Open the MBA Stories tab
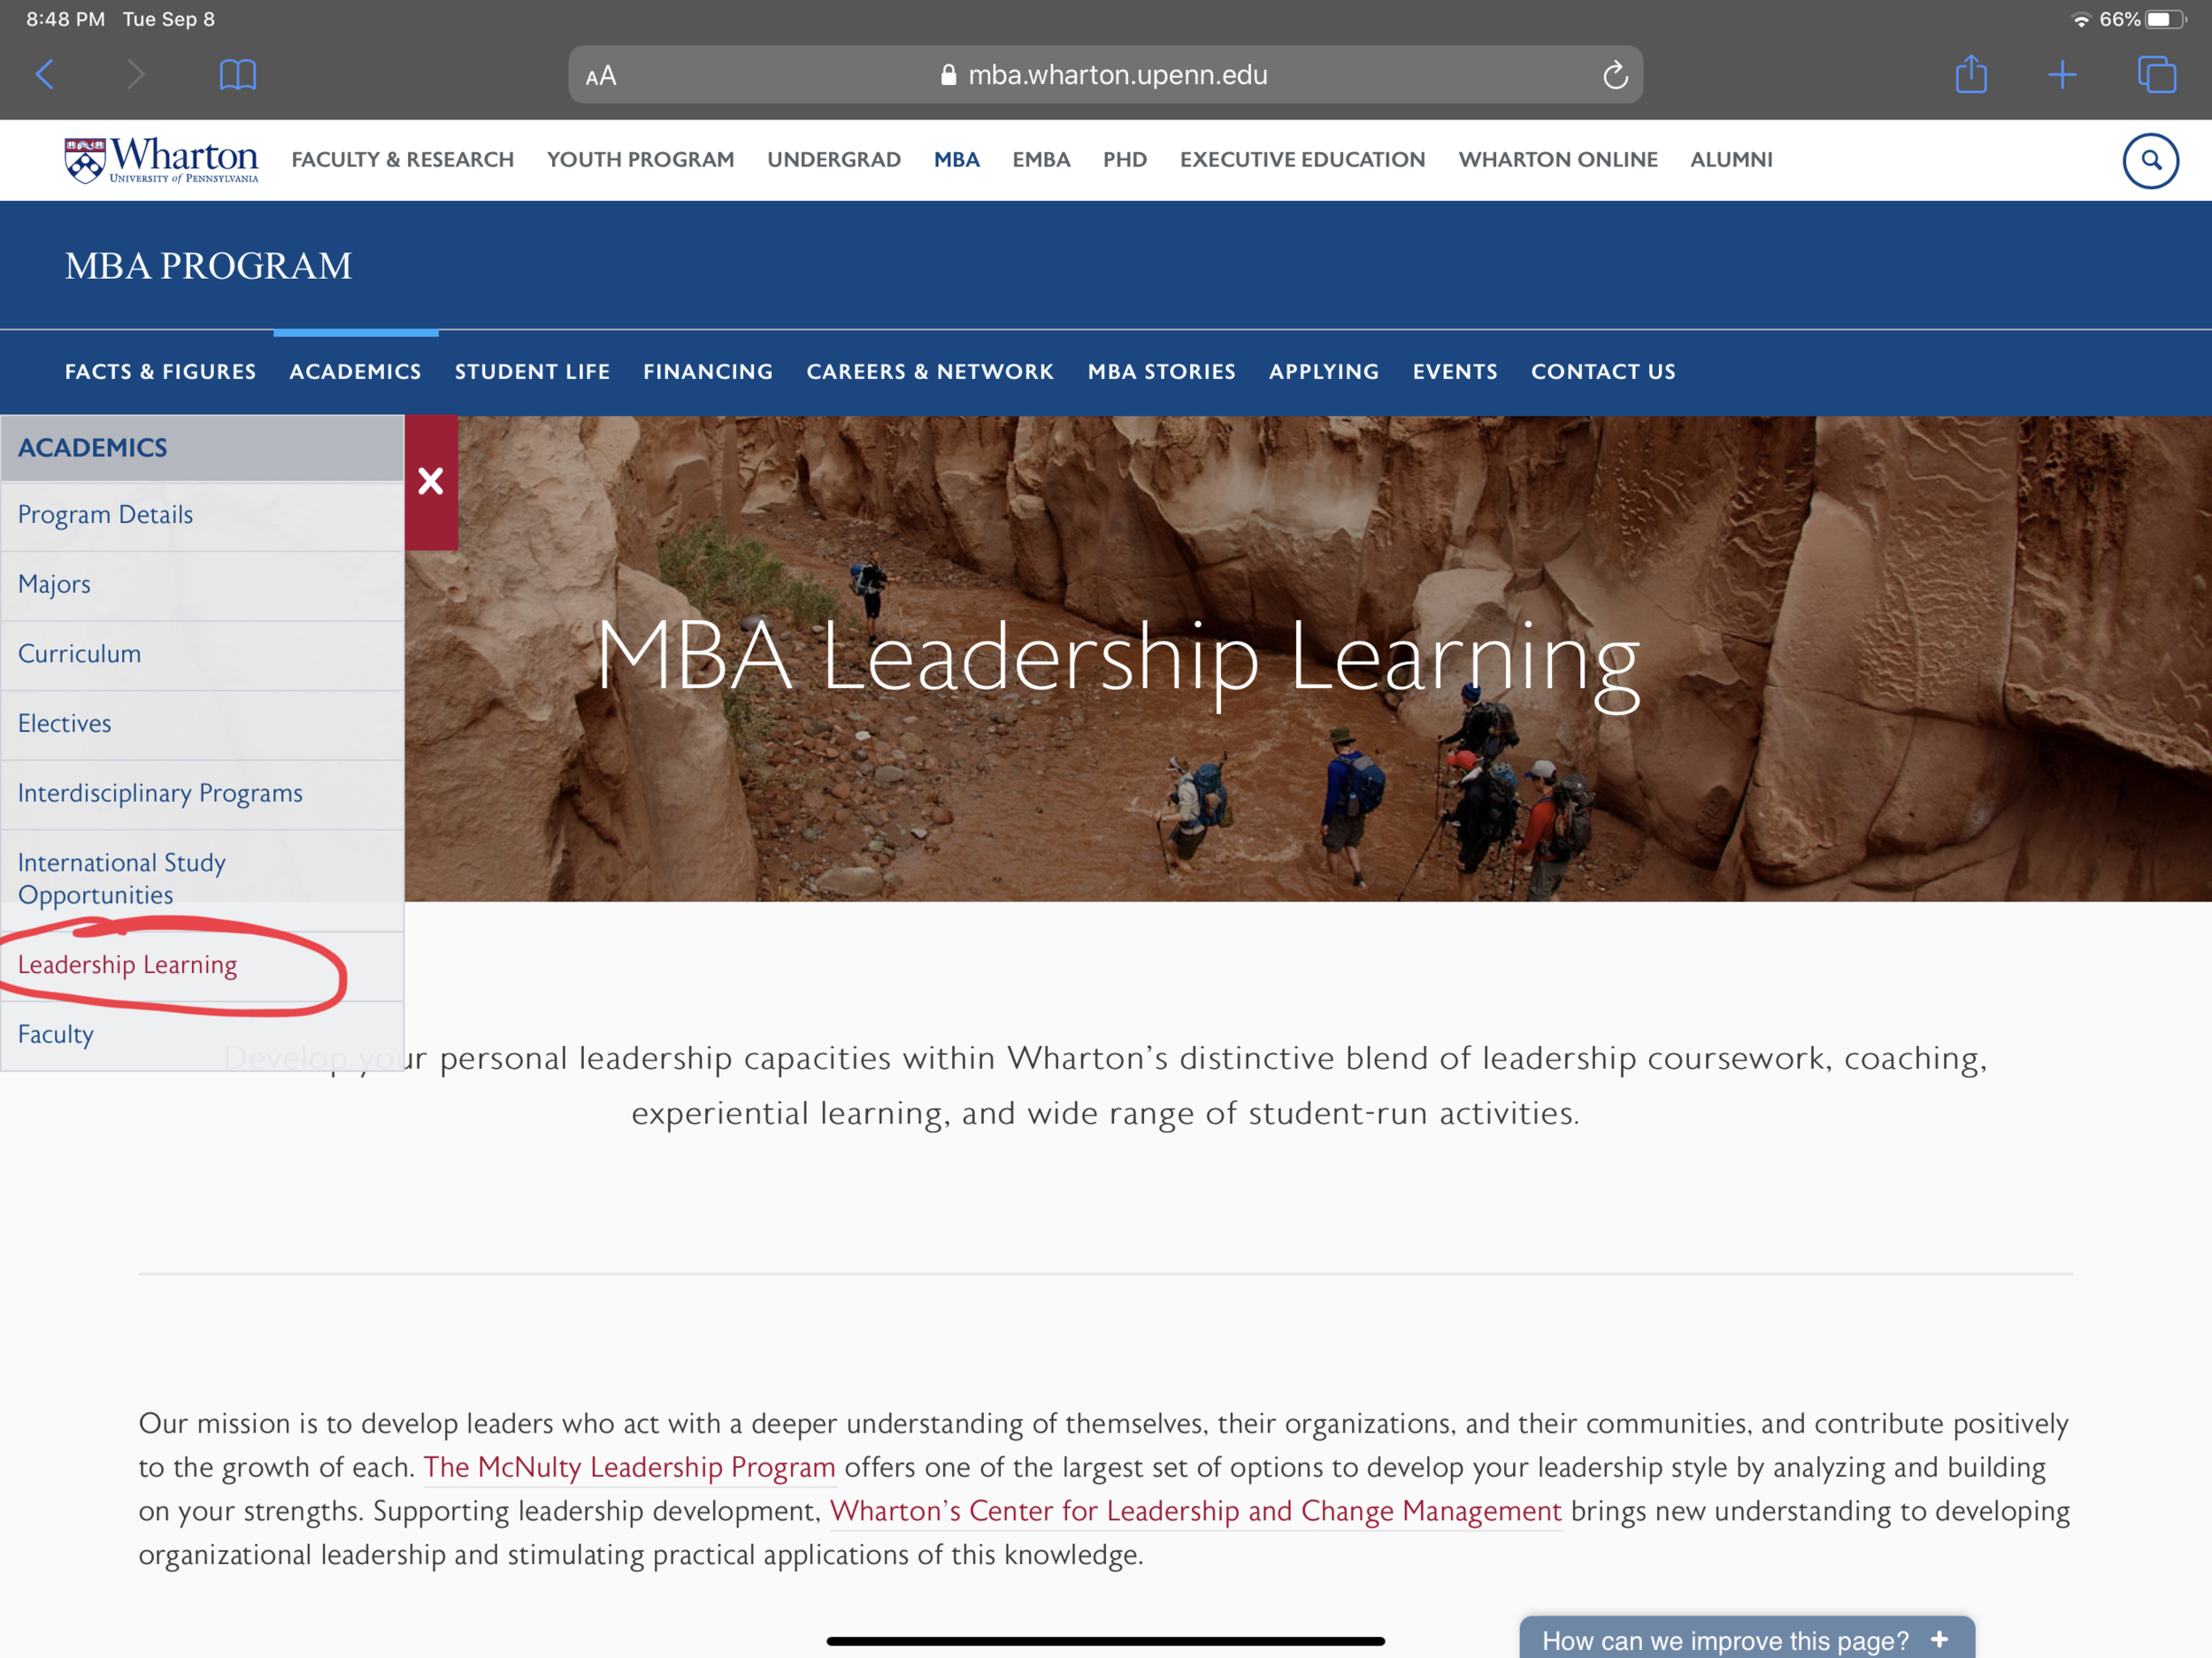The height and width of the screenshot is (1658, 2212). 1161,372
